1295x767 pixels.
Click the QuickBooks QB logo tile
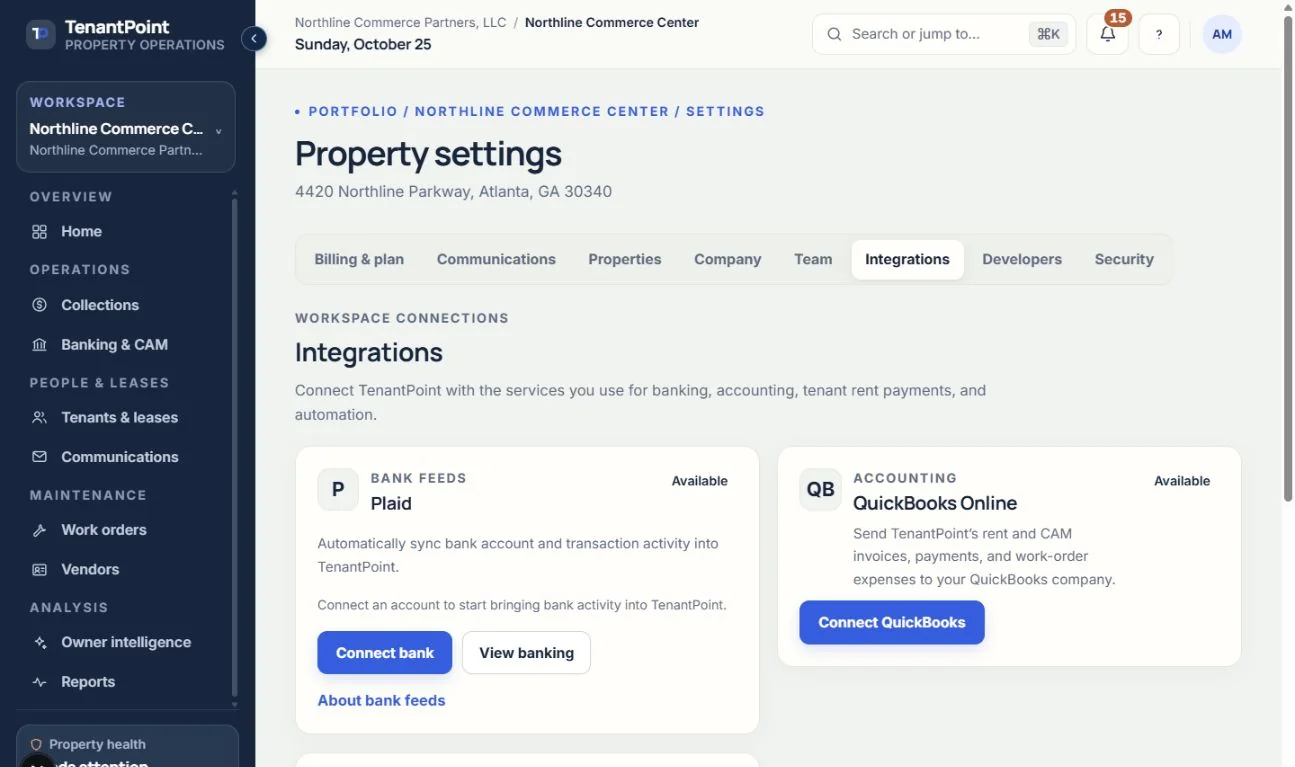821,490
